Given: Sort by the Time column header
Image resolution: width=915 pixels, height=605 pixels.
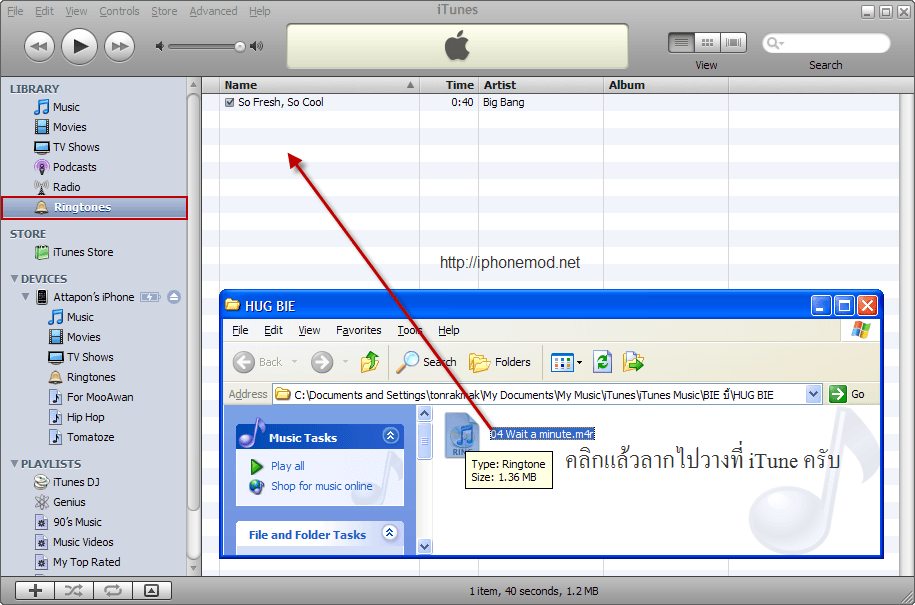Looking at the screenshot, I should (449, 85).
